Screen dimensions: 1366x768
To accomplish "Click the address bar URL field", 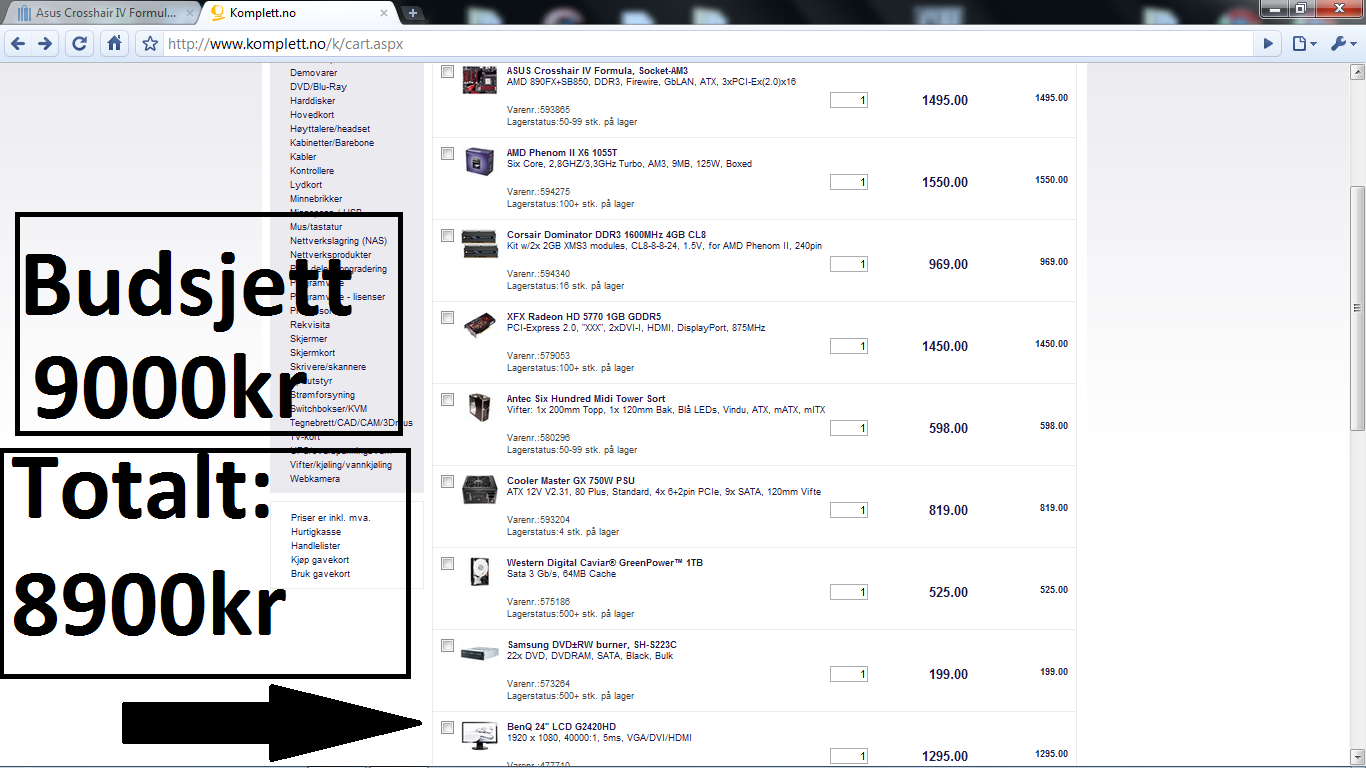I will coord(708,44).
